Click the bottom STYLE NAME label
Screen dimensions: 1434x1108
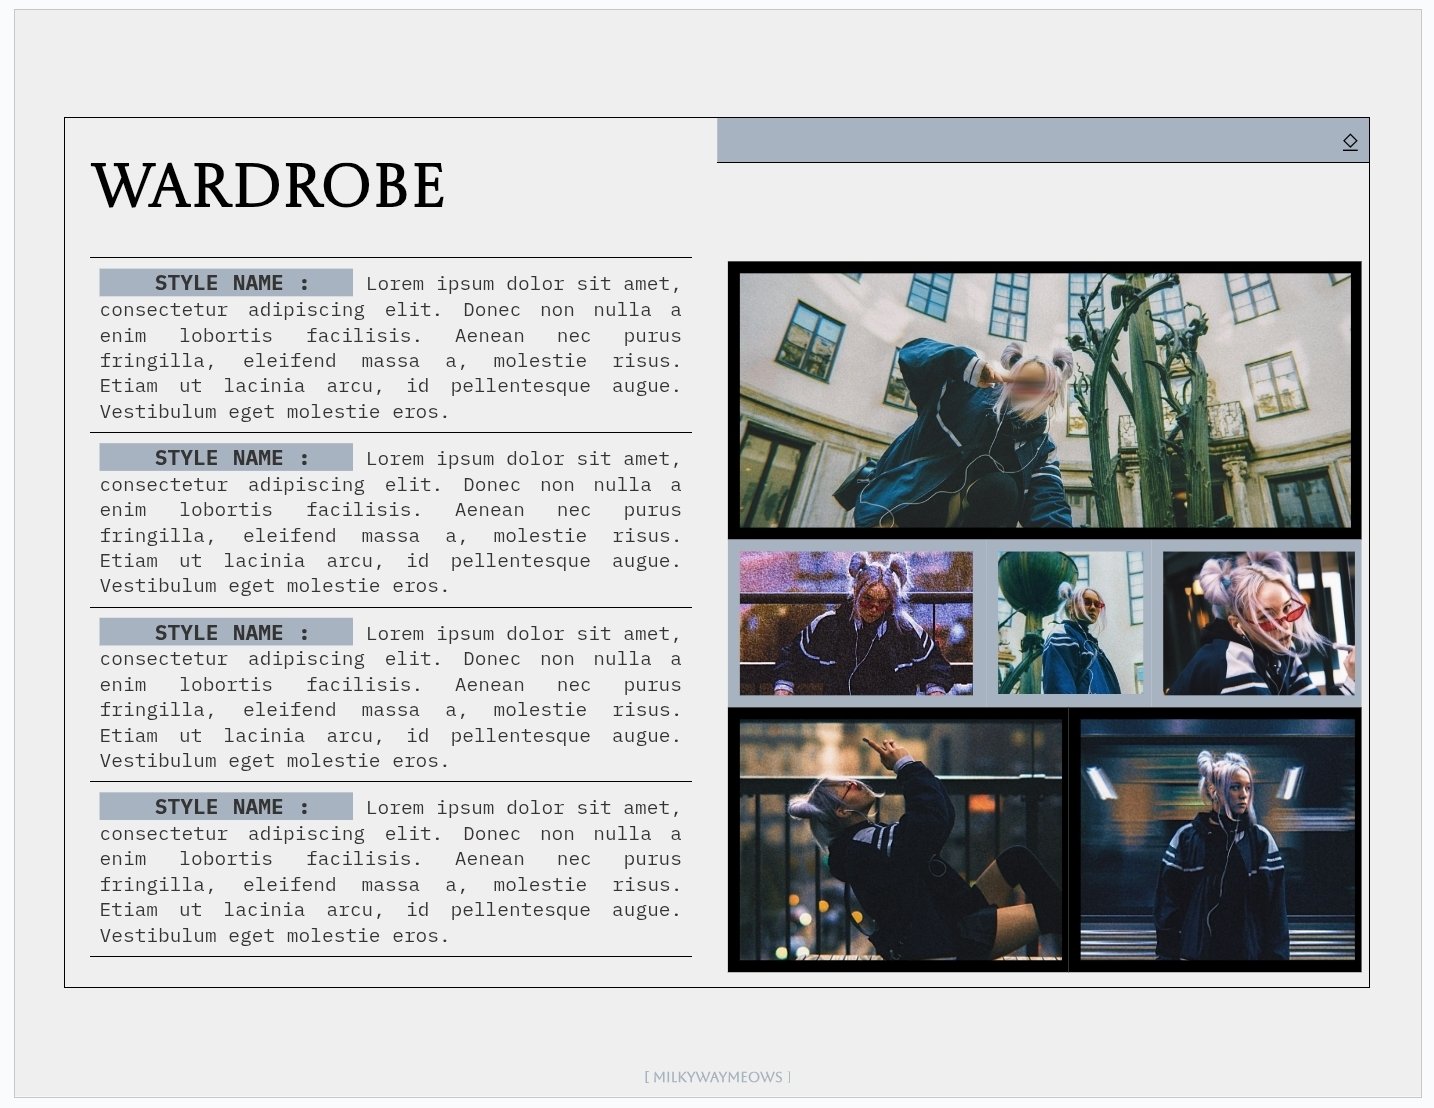[x=226, y=807]
